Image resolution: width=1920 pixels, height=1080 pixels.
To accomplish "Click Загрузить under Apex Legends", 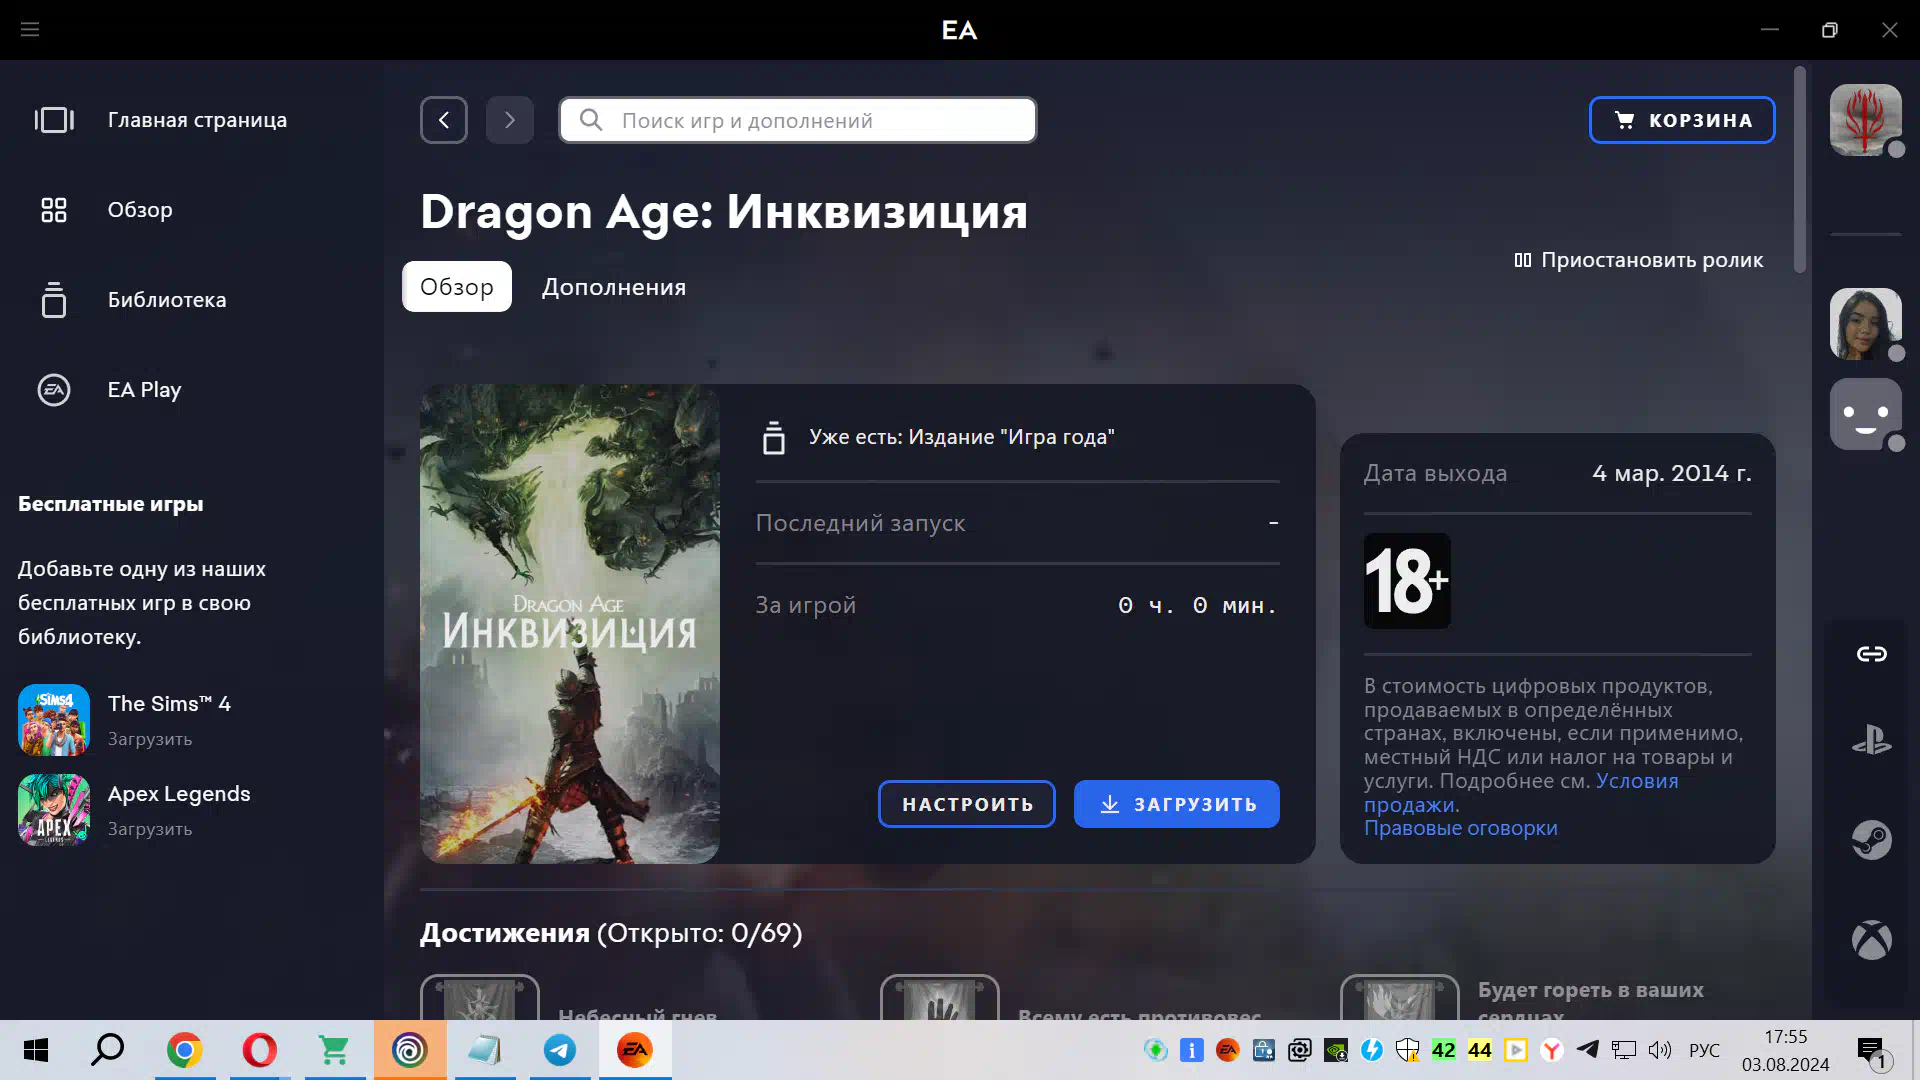I will pos(150,829).
